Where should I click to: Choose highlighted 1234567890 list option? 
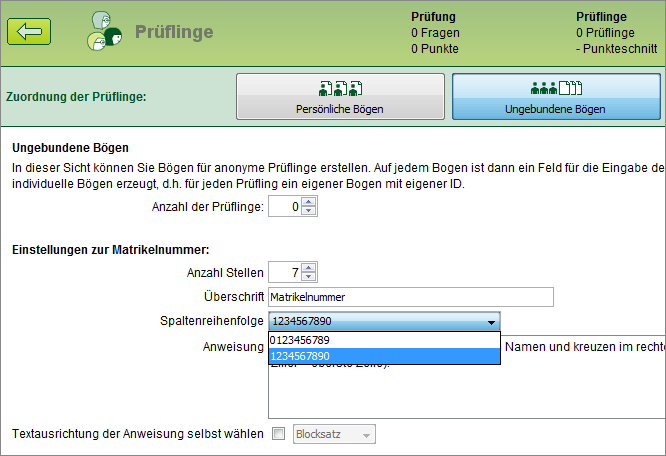pyautogui.click(x=384, y=356)
